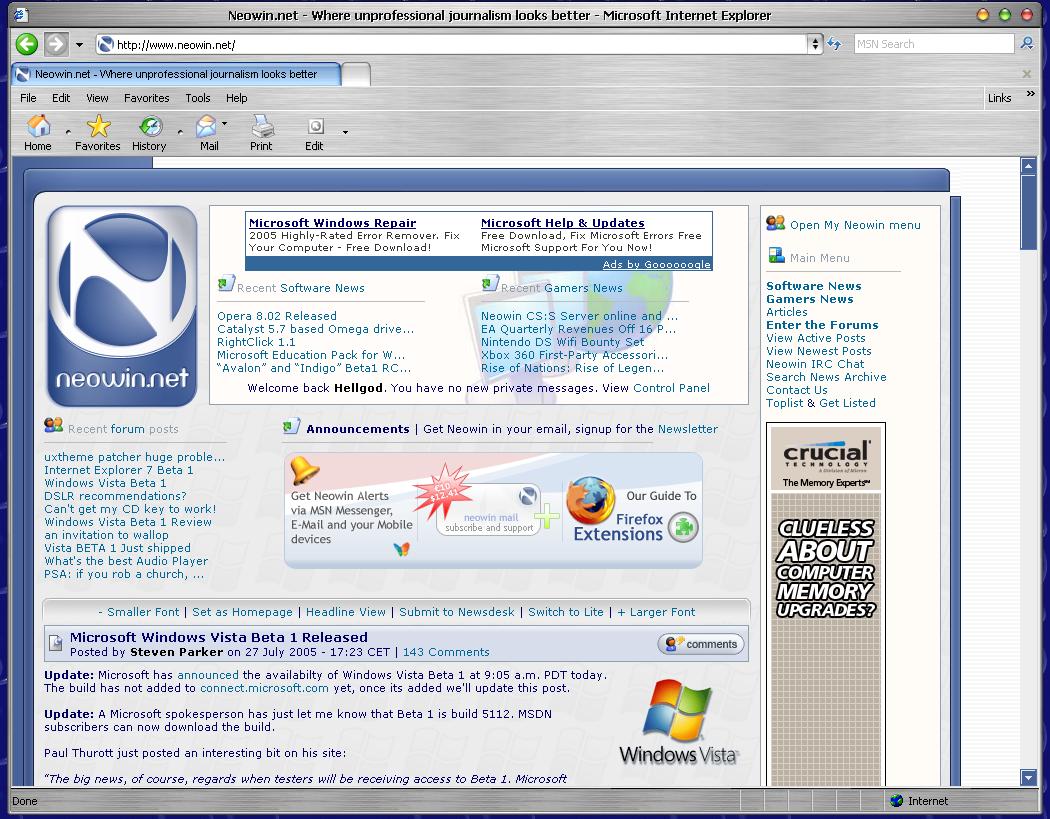The height and width of the screenshot is (819, 1050).
Task: Click the Firefox logo icon
Action: pyautogui.click(x=590, y=500)
